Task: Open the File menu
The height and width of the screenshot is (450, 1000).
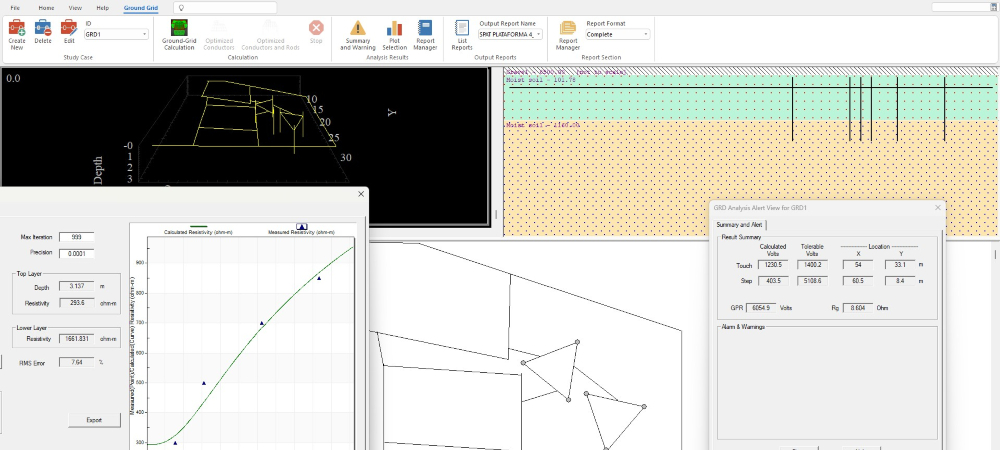Action: (x=15, y=7)
